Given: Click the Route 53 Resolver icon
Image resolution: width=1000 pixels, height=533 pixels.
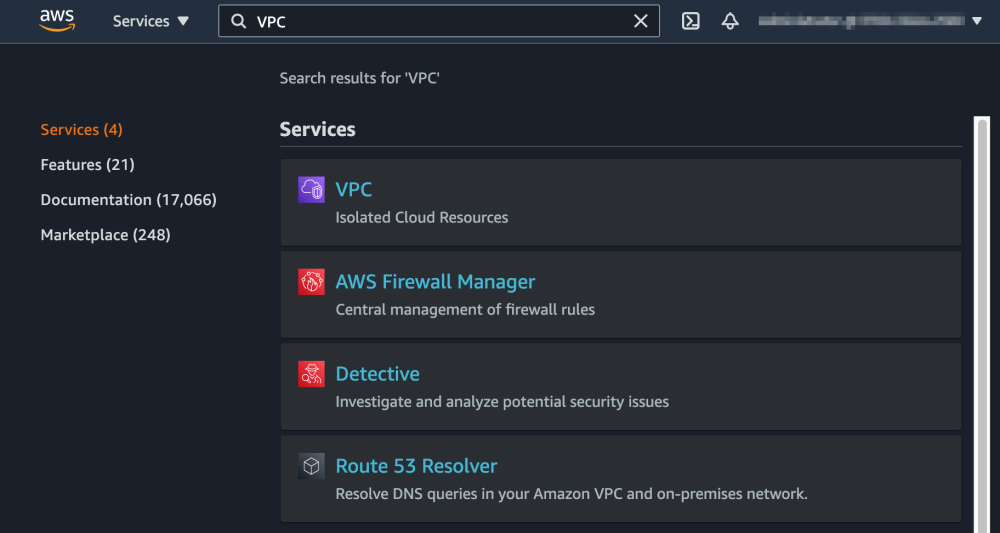Looking at the screenshot, I should [311, 466].
